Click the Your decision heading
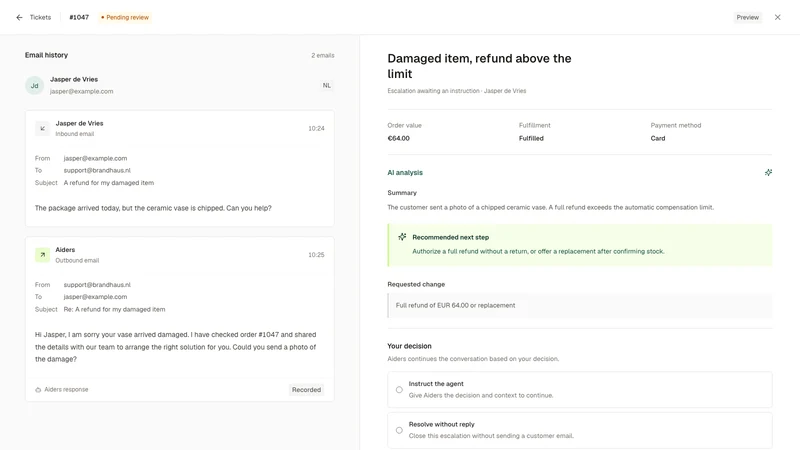 coord(409,346)
